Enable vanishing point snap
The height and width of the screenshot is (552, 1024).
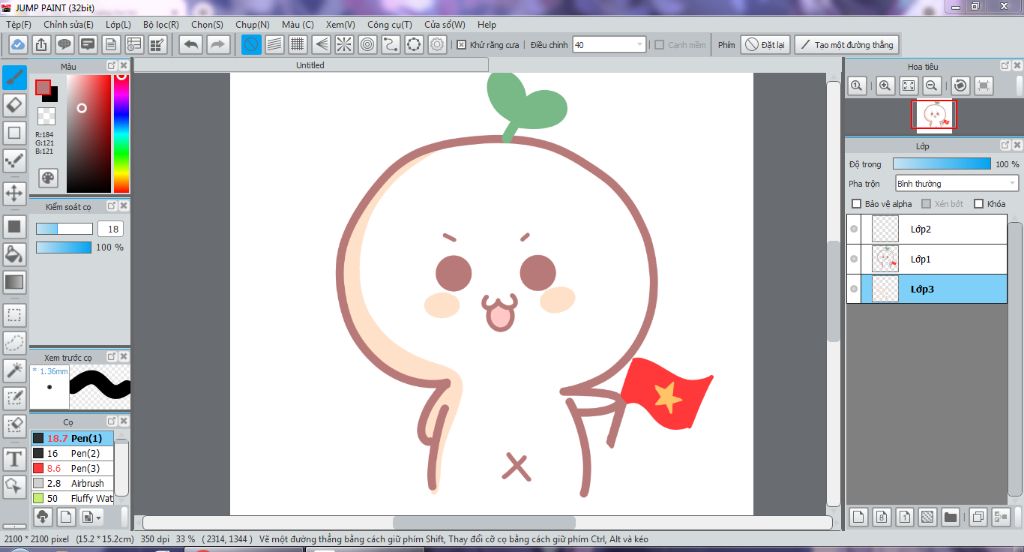(x=321, y=44)
